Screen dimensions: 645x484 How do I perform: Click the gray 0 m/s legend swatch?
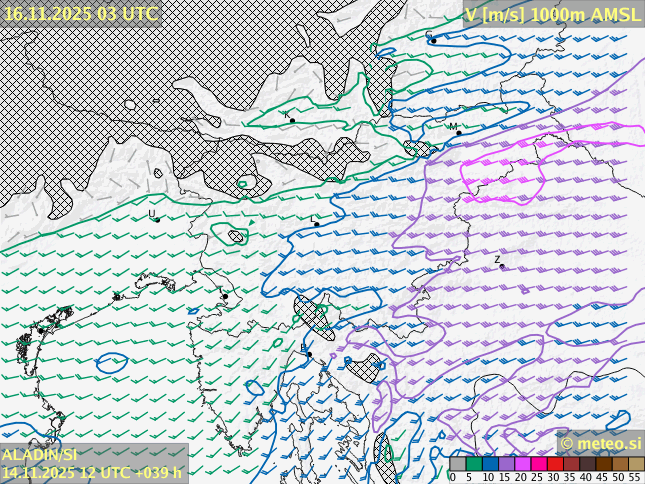click(x=458, y=464)
